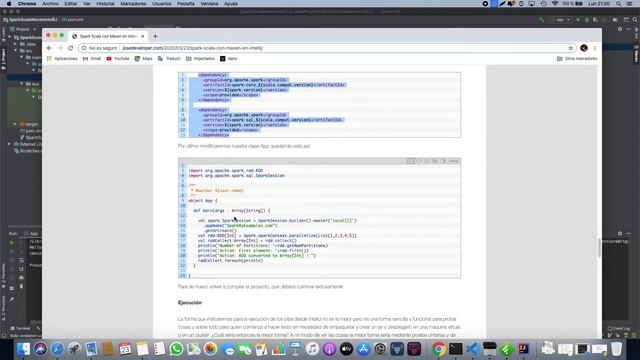Launch Siri from the Dock
640x360 pixels.
pyautogui.click(x=40, y=349)
